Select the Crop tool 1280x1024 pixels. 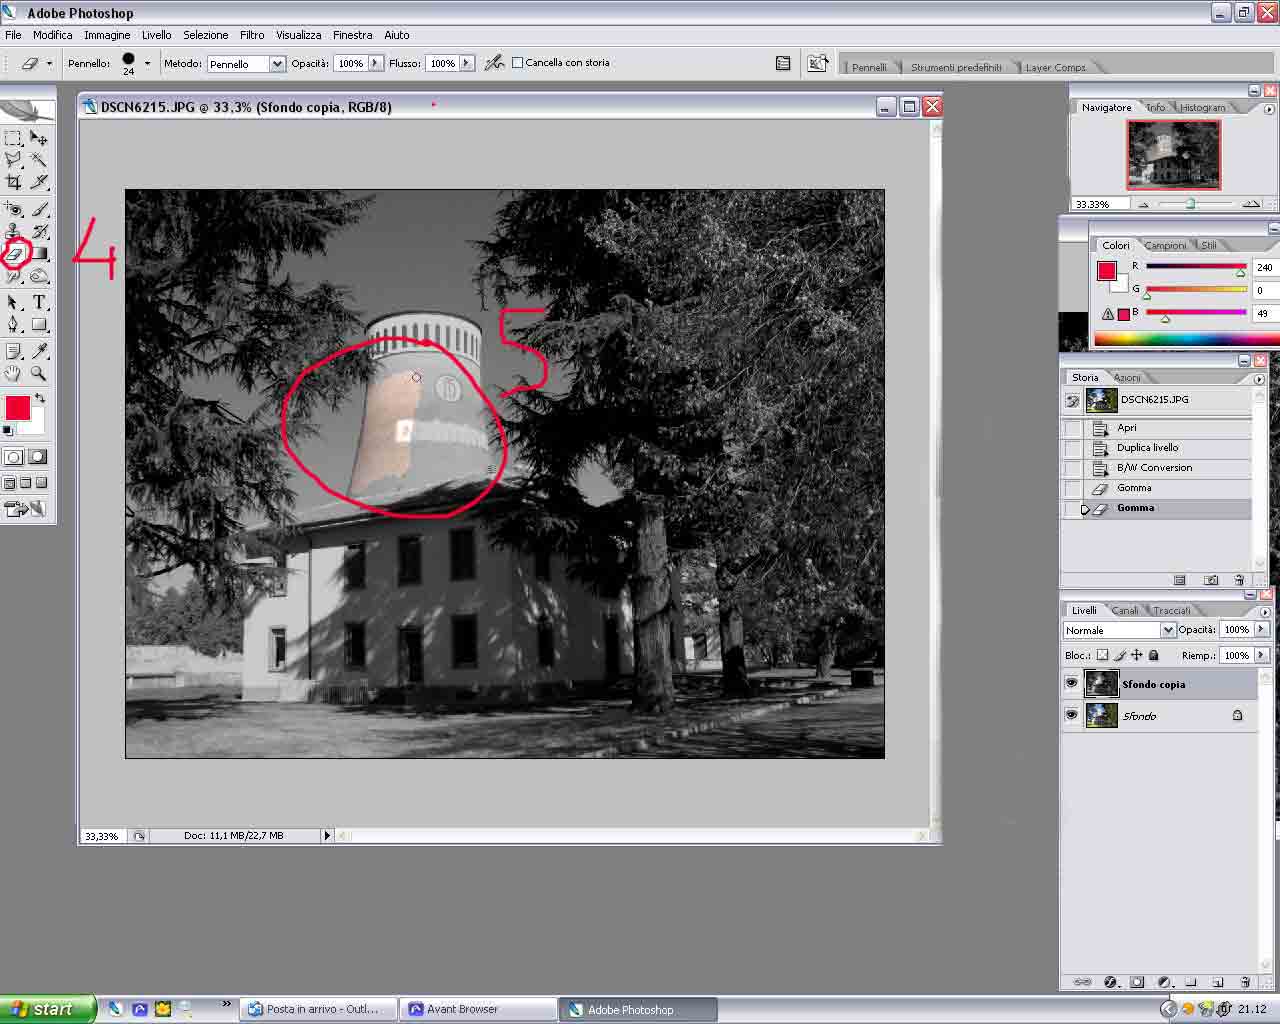coord(14,182)
